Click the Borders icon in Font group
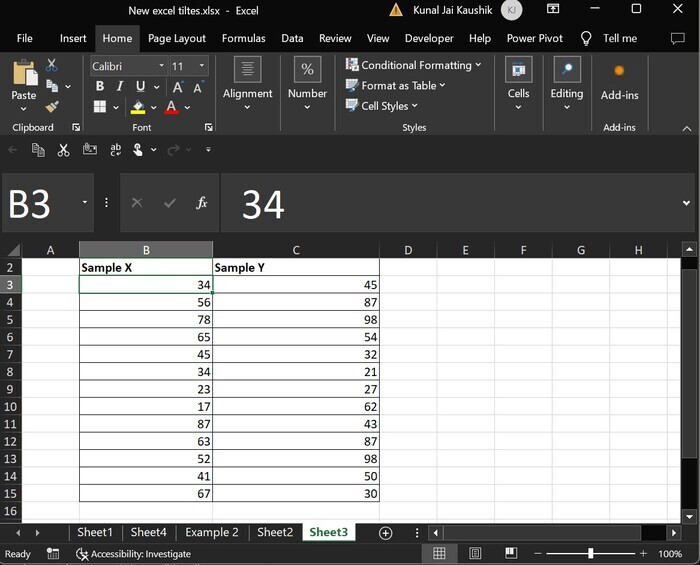The height and width of the screenshot is (565, 700). click(x=100, y=107)
